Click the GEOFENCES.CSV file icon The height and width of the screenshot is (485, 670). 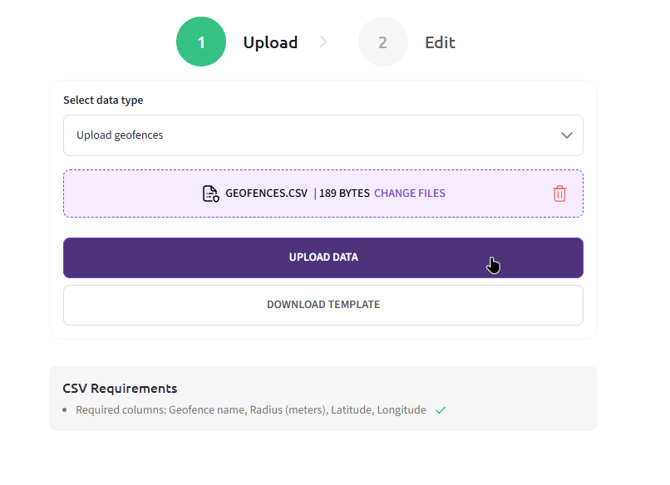pos(210,194)
